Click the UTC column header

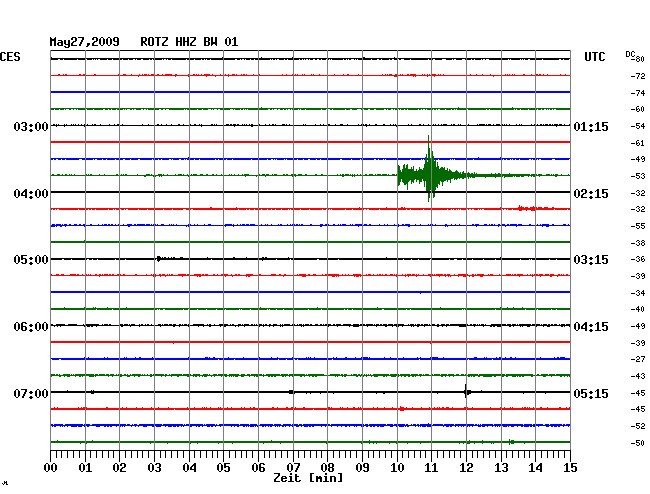[595, 57]
